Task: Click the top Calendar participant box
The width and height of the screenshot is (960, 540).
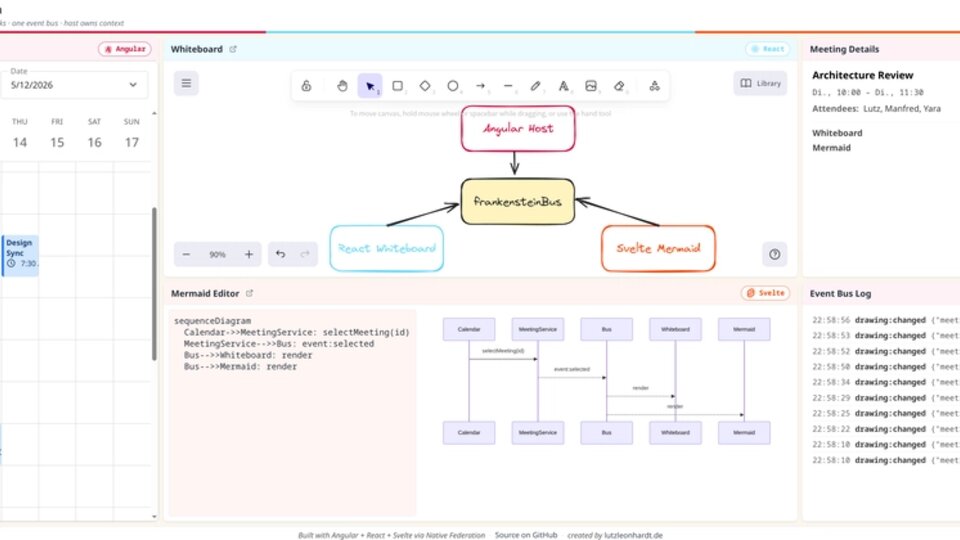Action: tap(469, 329)
